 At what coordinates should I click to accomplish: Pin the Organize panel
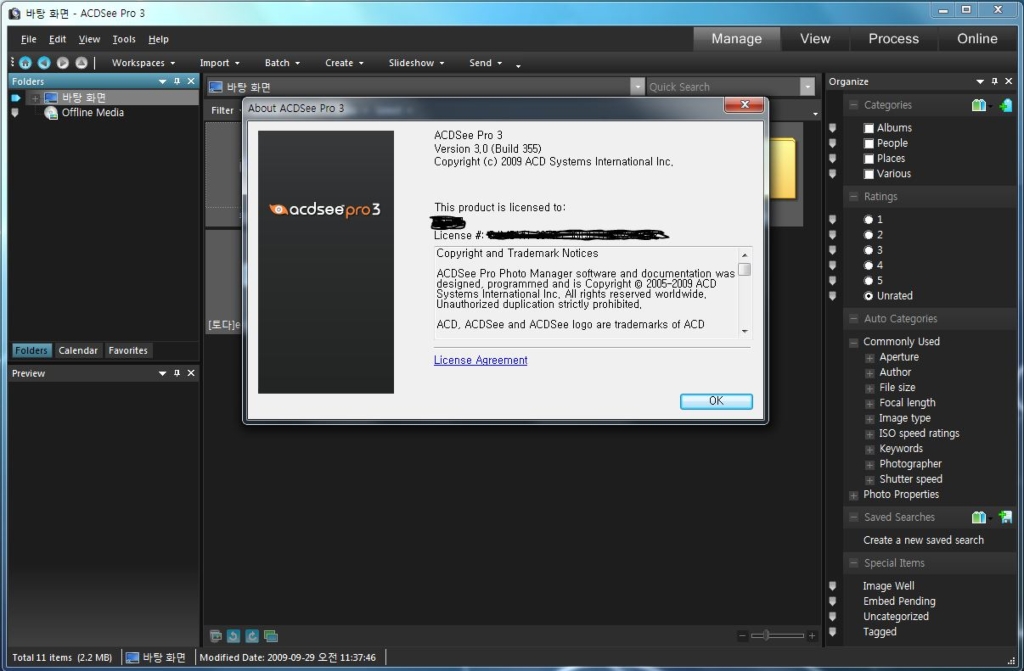tap(995, 81)
